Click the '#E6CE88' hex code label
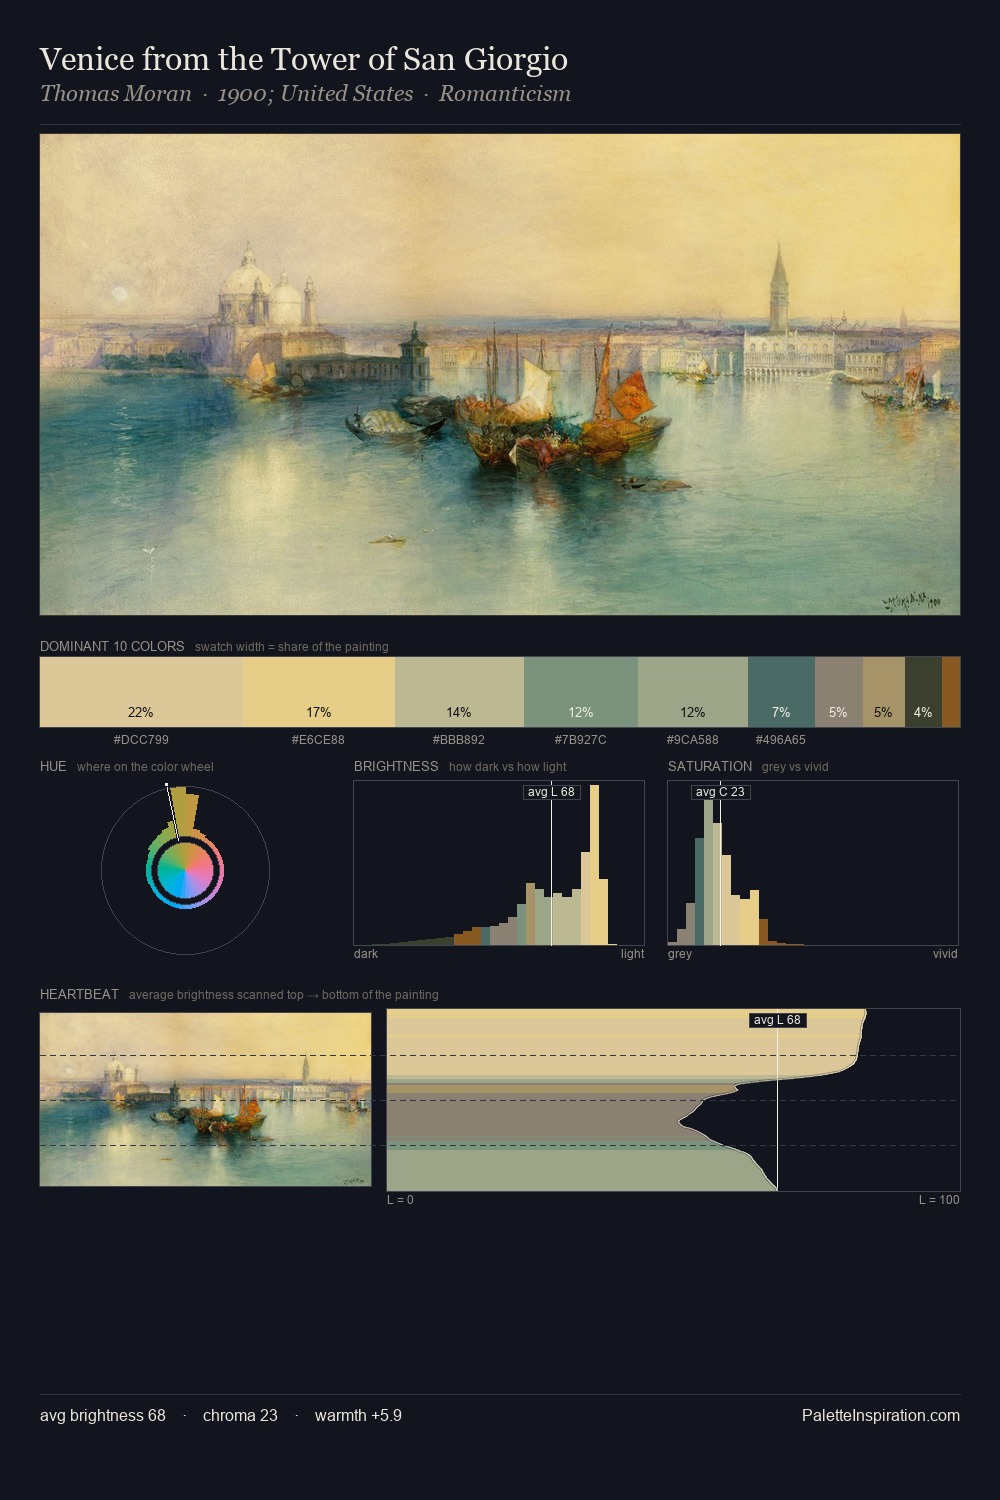The width and height of the screenshot is (1000, 1500). pyautogui.click(x=318, y=740)
